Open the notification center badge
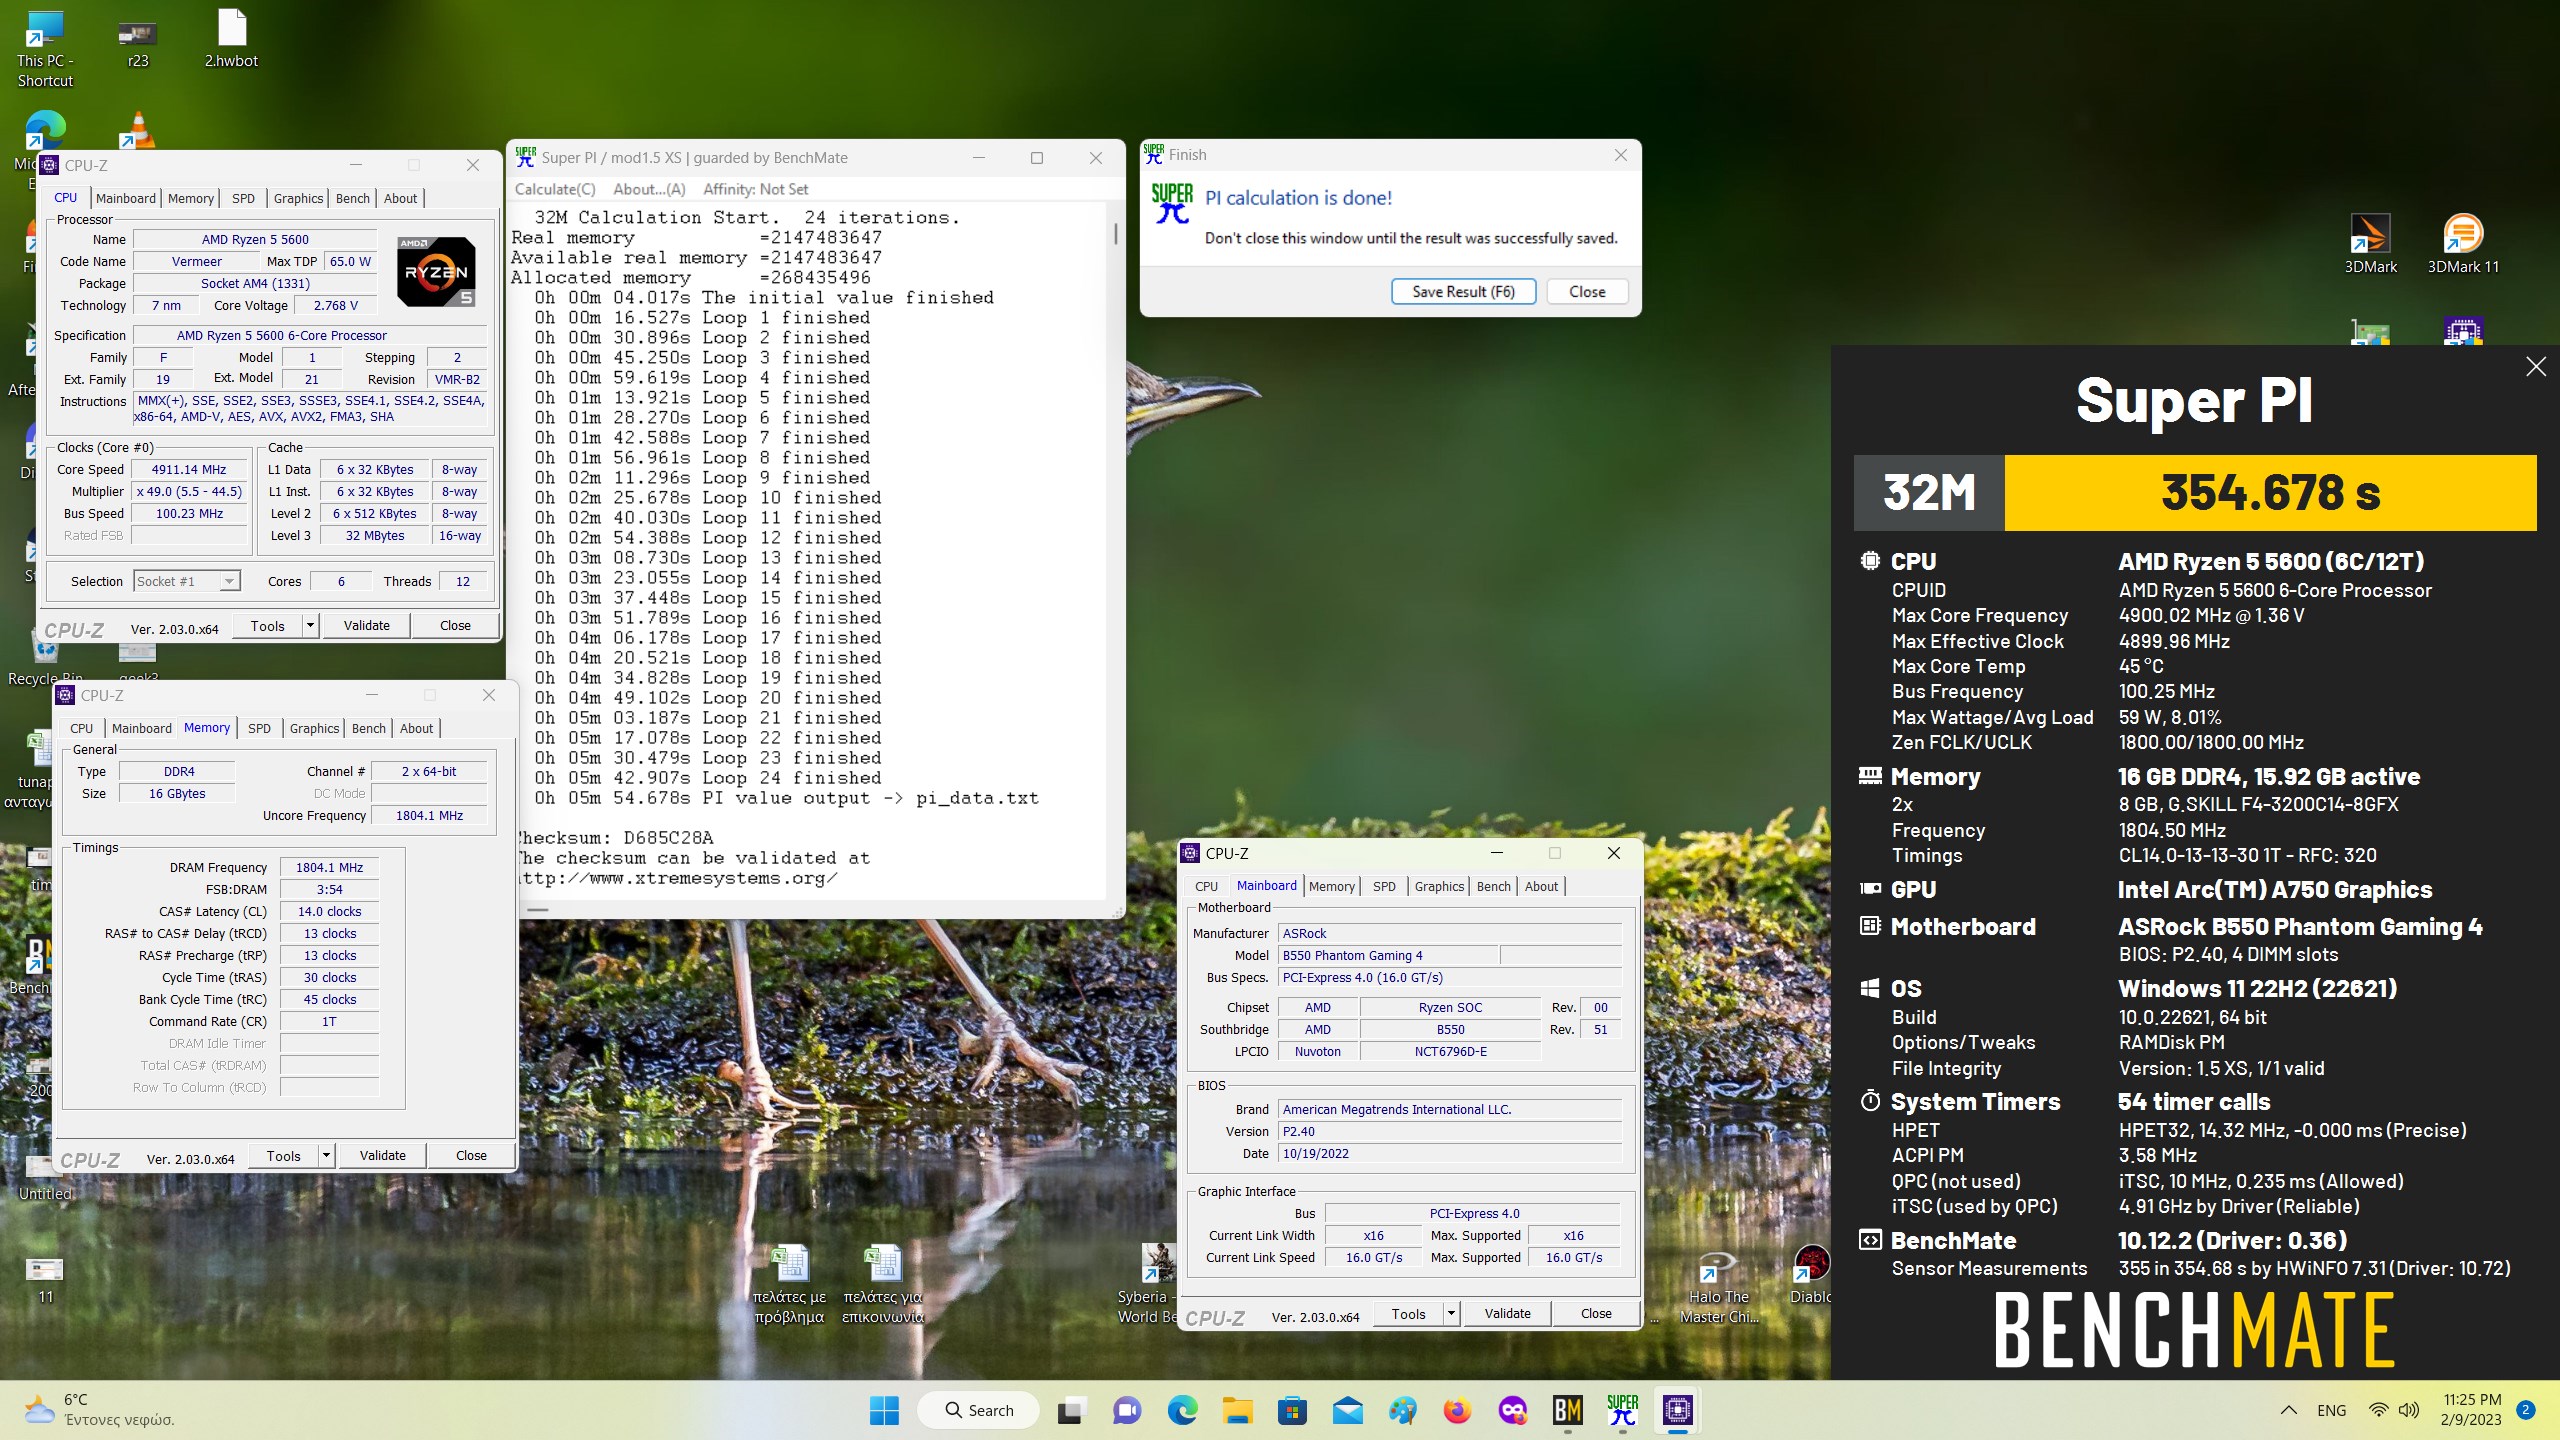 (2525, 1410)
